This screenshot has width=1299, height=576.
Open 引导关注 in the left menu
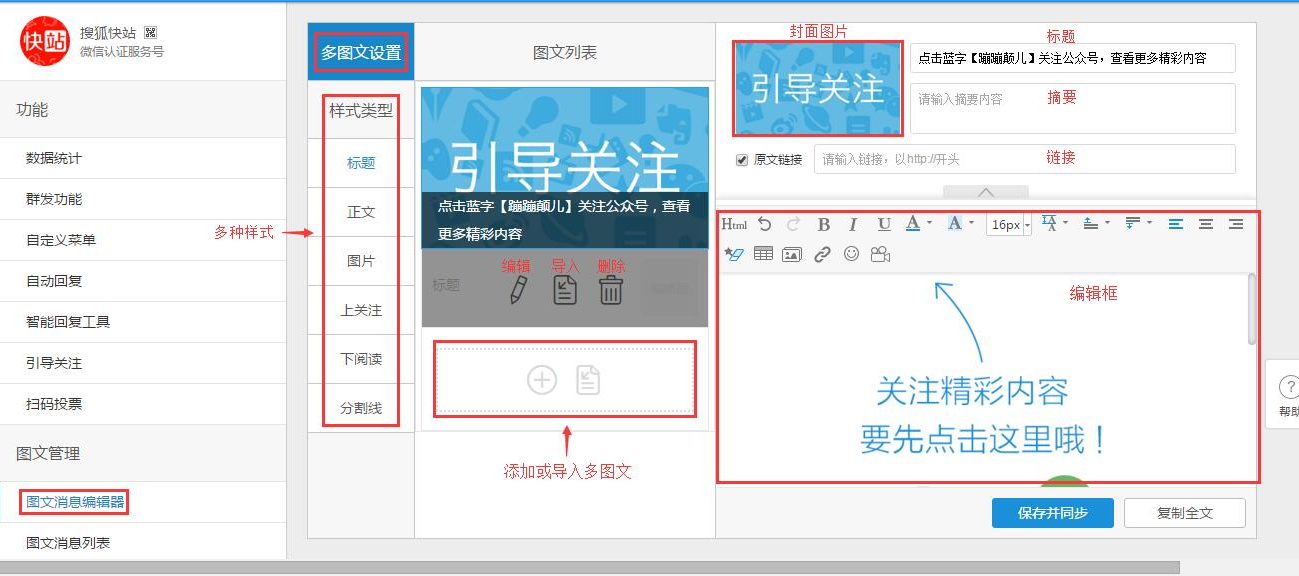(54, 363)
